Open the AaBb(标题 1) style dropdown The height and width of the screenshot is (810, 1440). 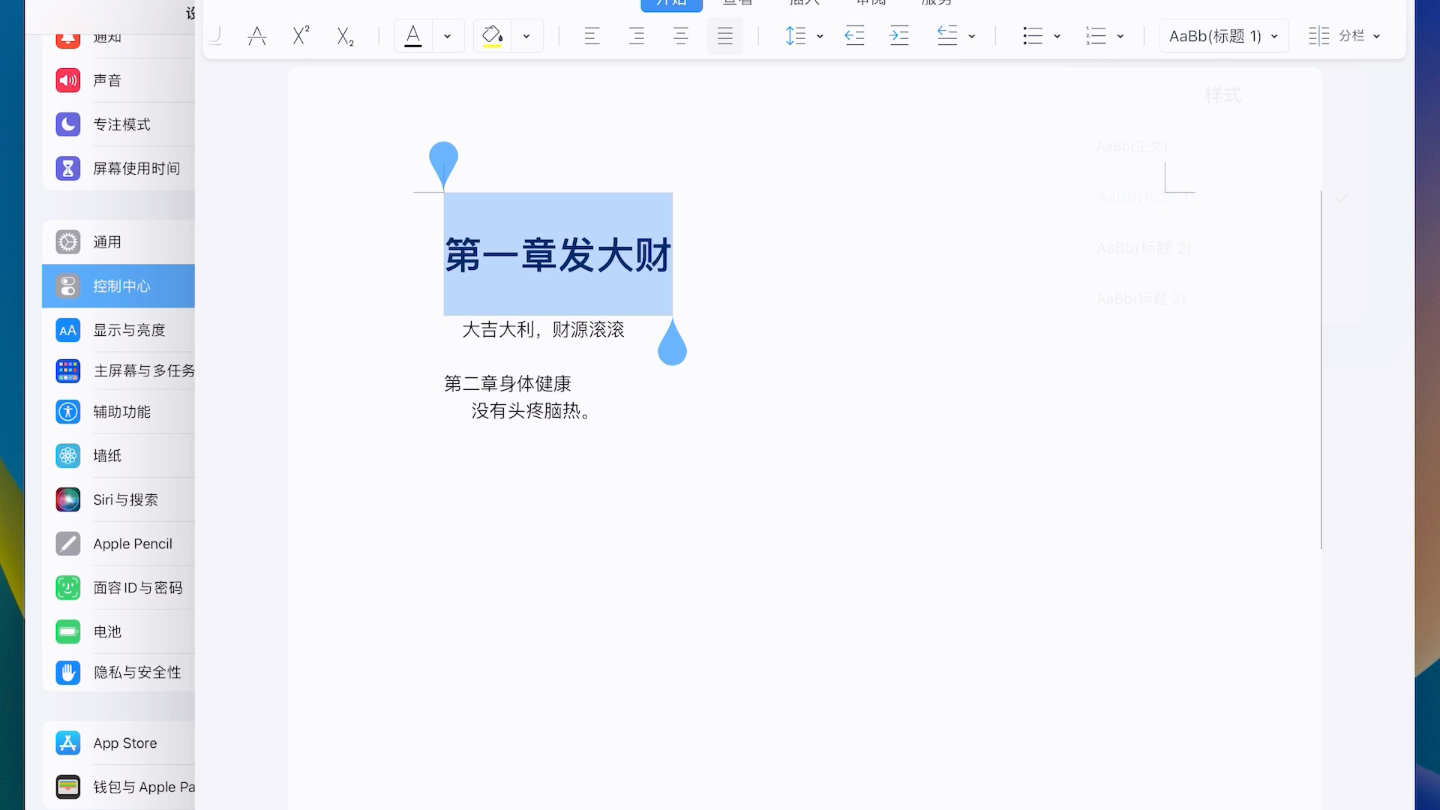click(1224, 36)
